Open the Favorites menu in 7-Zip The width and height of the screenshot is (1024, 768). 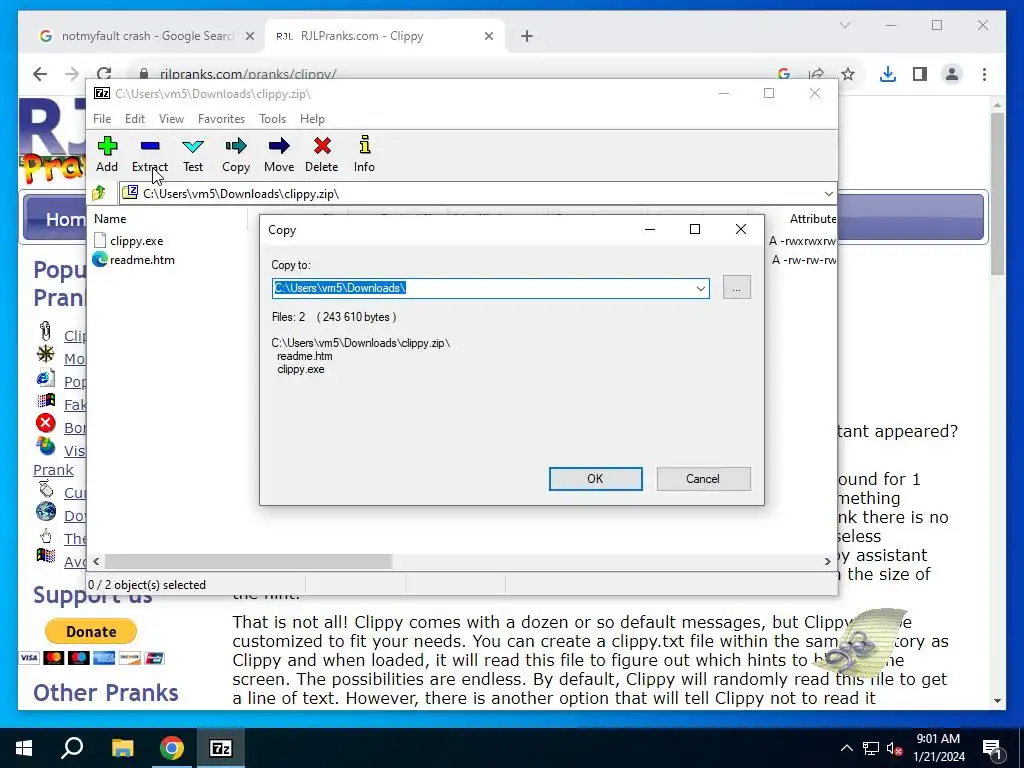(221, 119)
